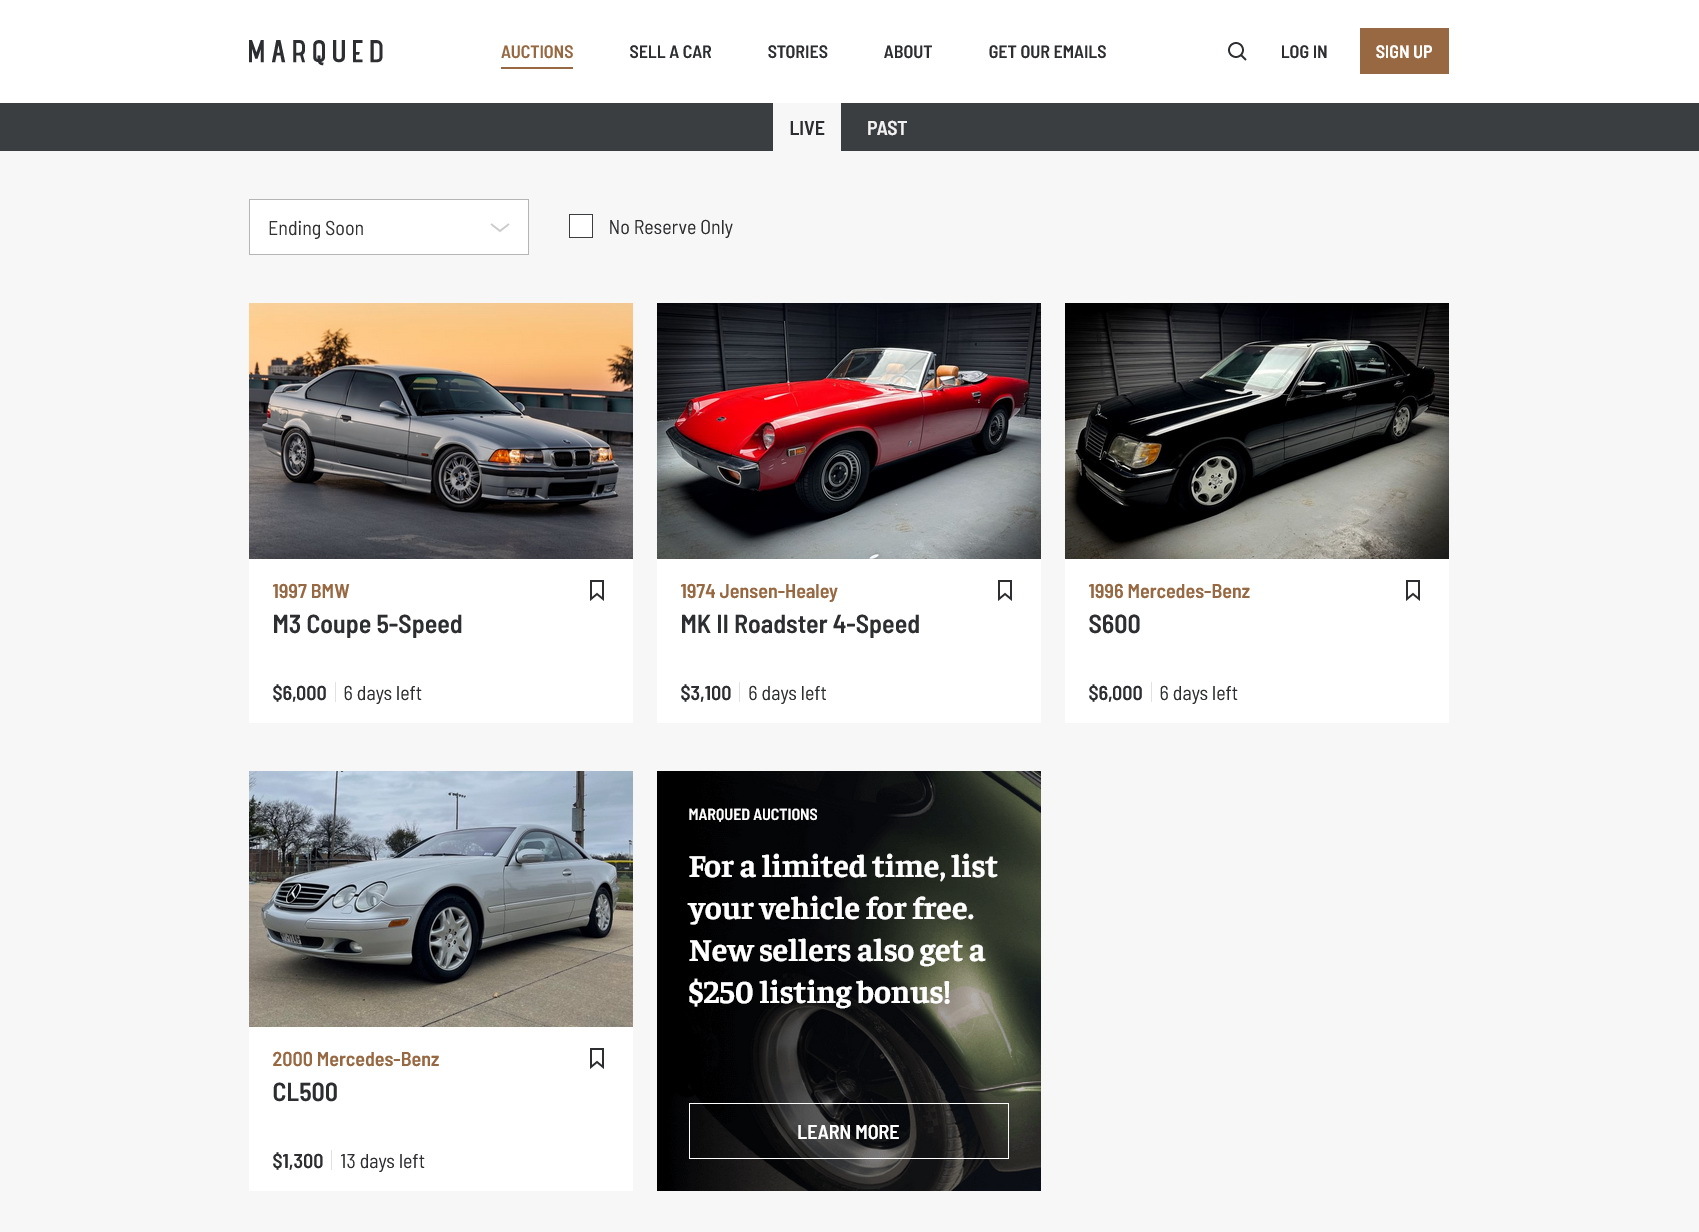Screen dimensions: 1699x1232
Task: Enable the No Reserve Only checkbox
Action: point(581,227)
